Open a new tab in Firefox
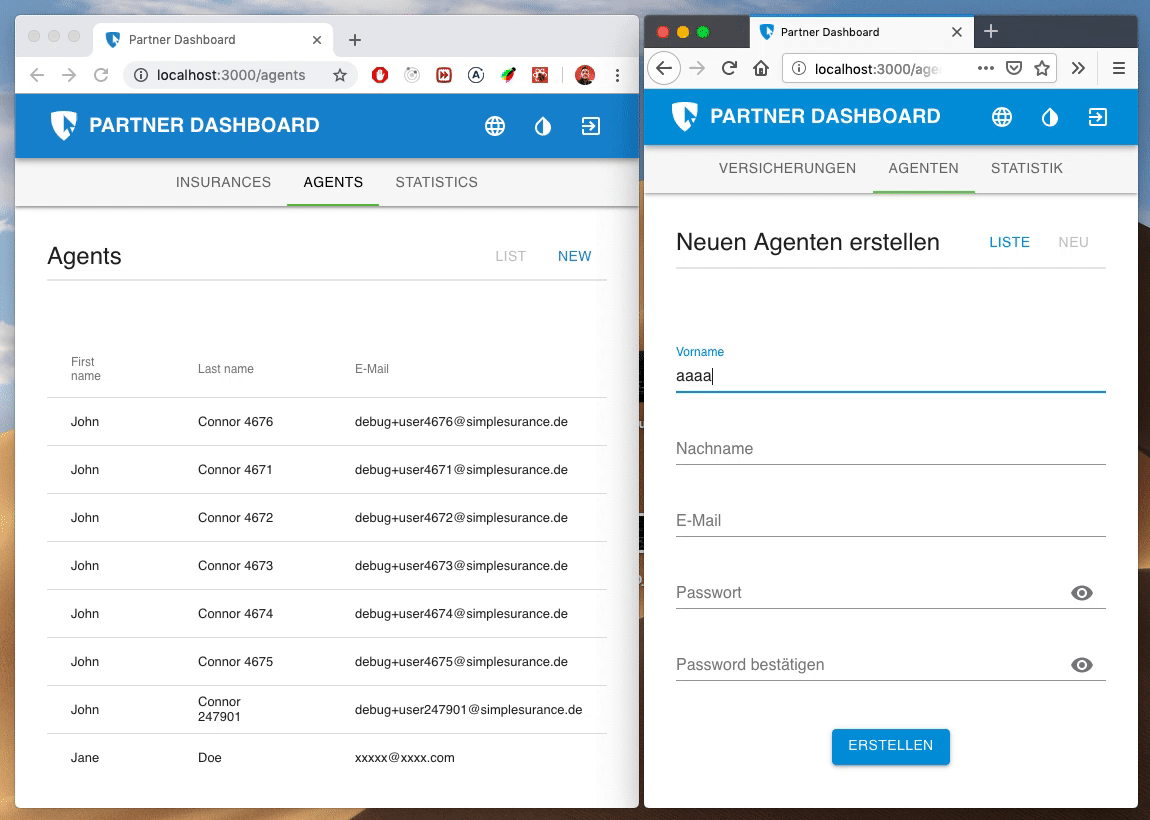This screenshot has height=820, width=1150. [x=991, y=31]
